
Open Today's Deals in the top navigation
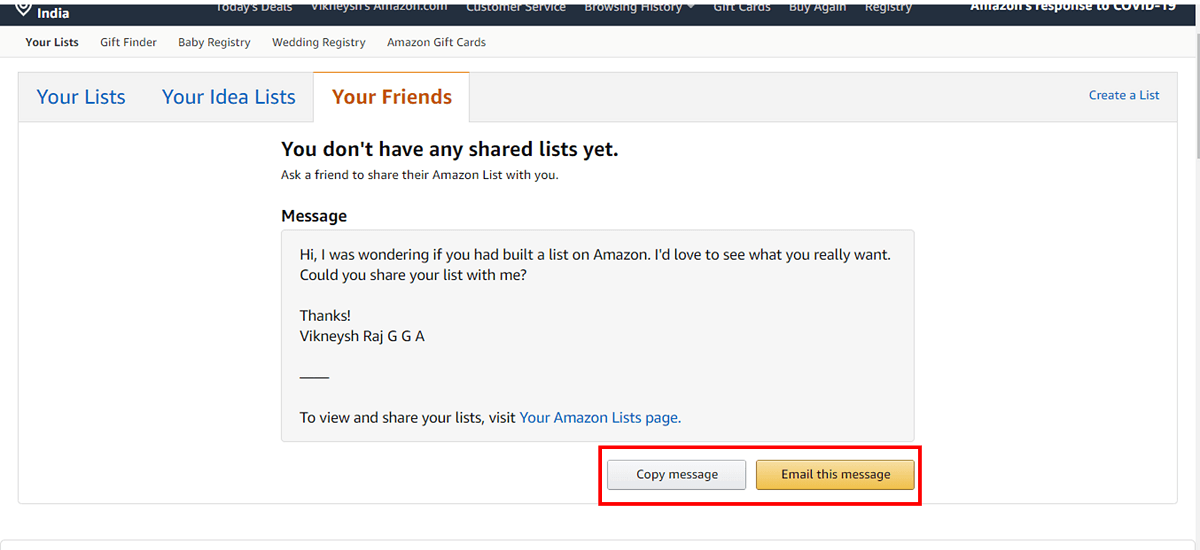point(256,7)
